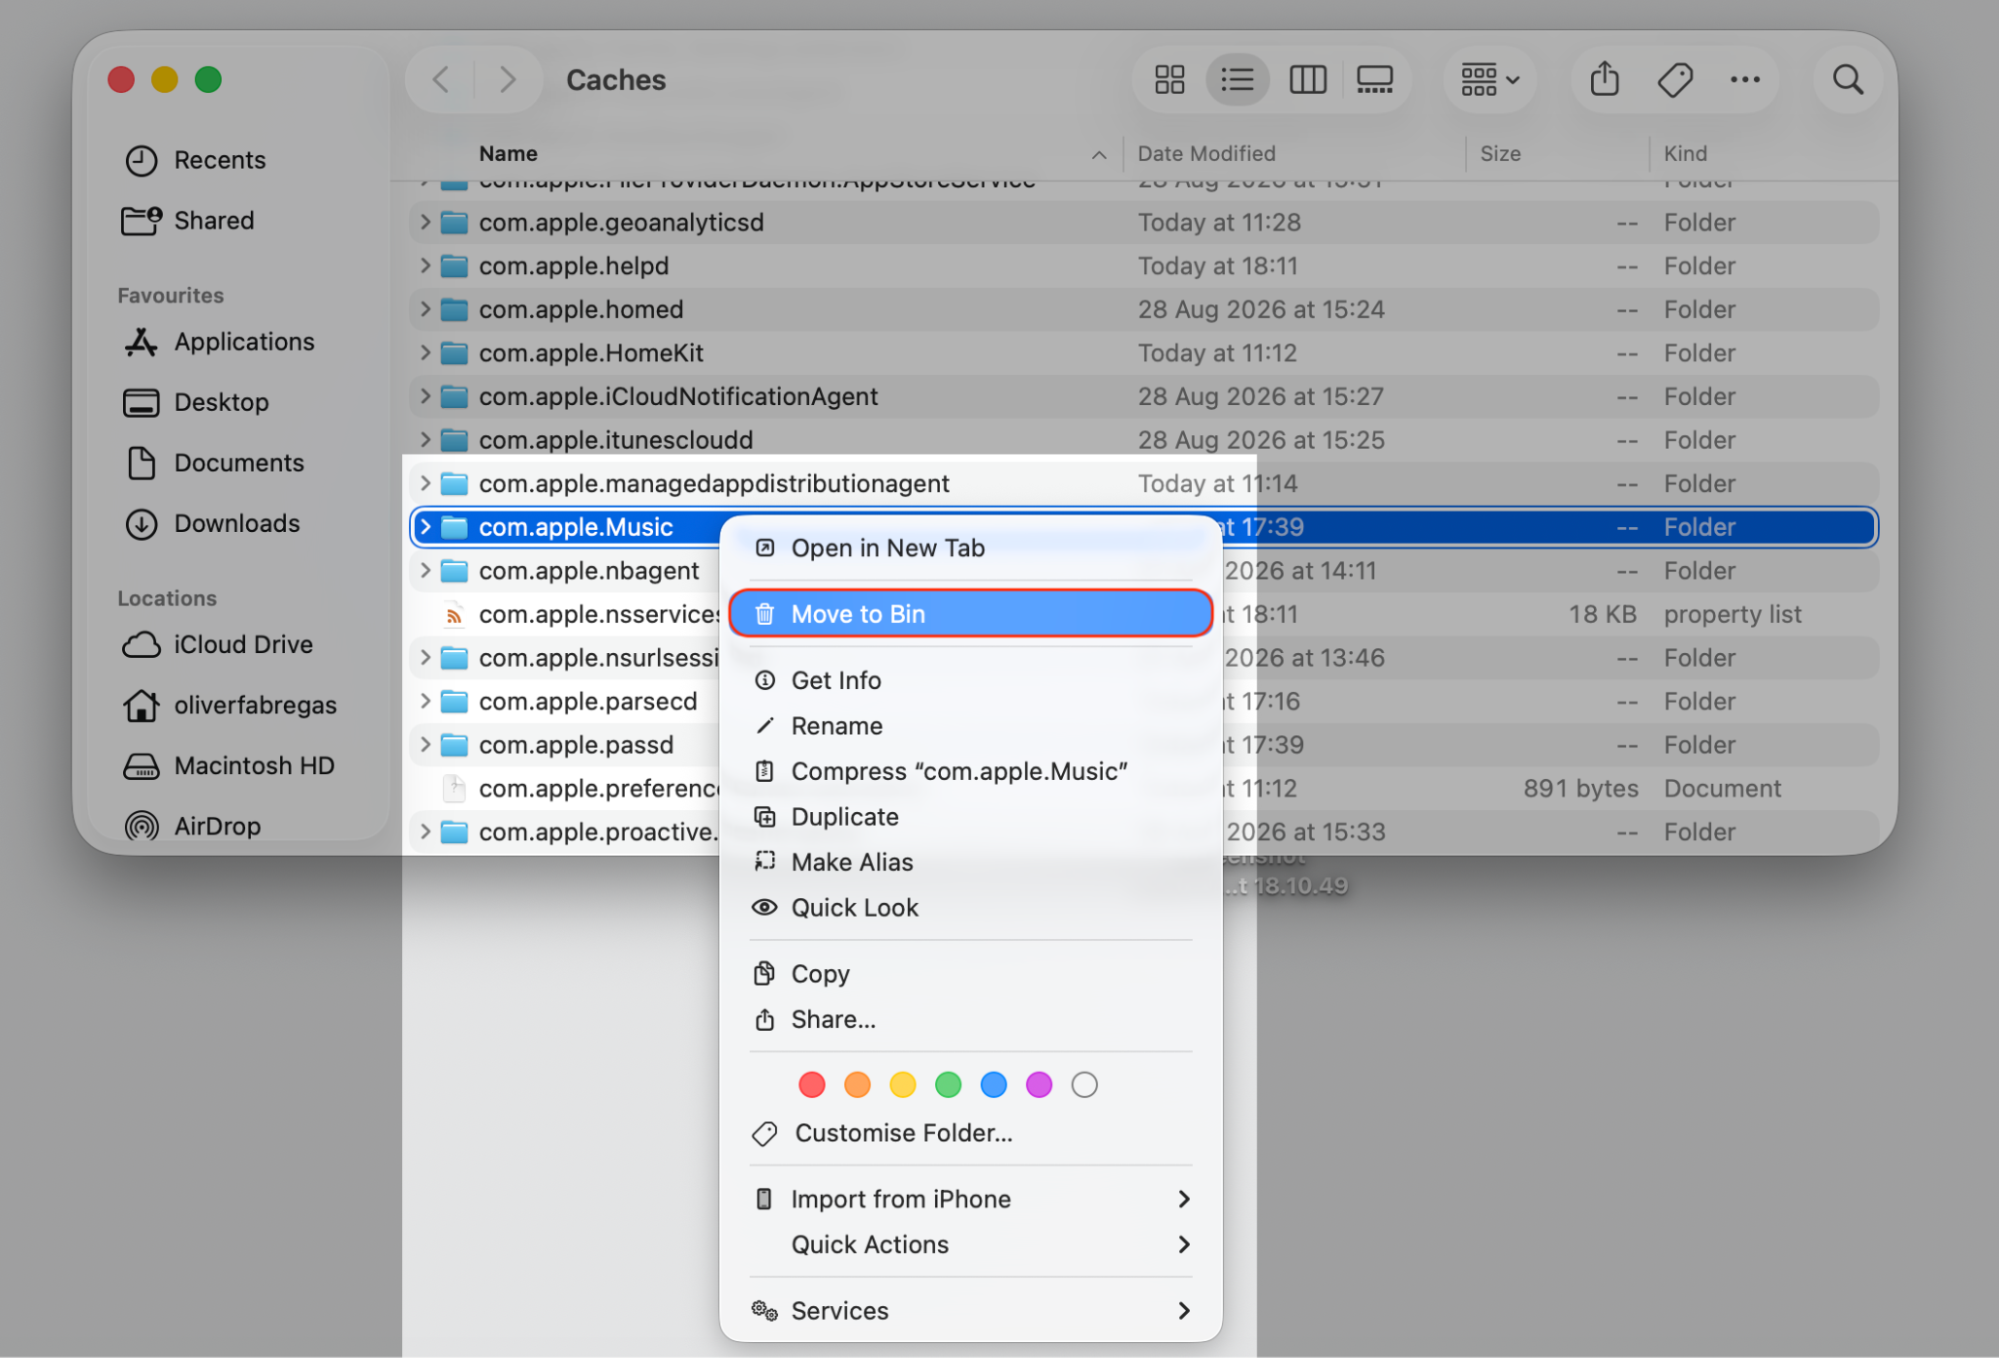Open Applications in the sidebar
The height and width of the screenshot is (1358, 1999).
click(220, 342)
